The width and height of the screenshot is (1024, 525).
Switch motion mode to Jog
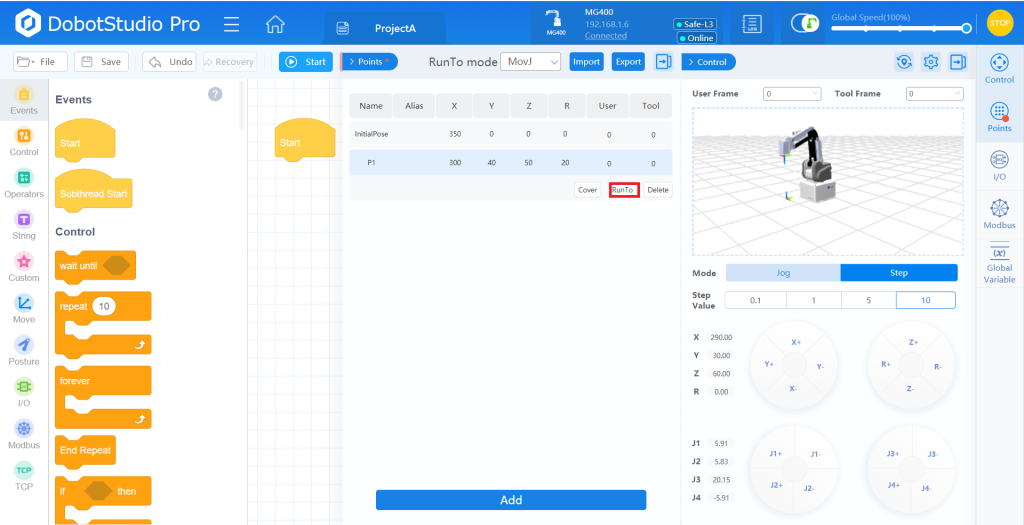783,273
